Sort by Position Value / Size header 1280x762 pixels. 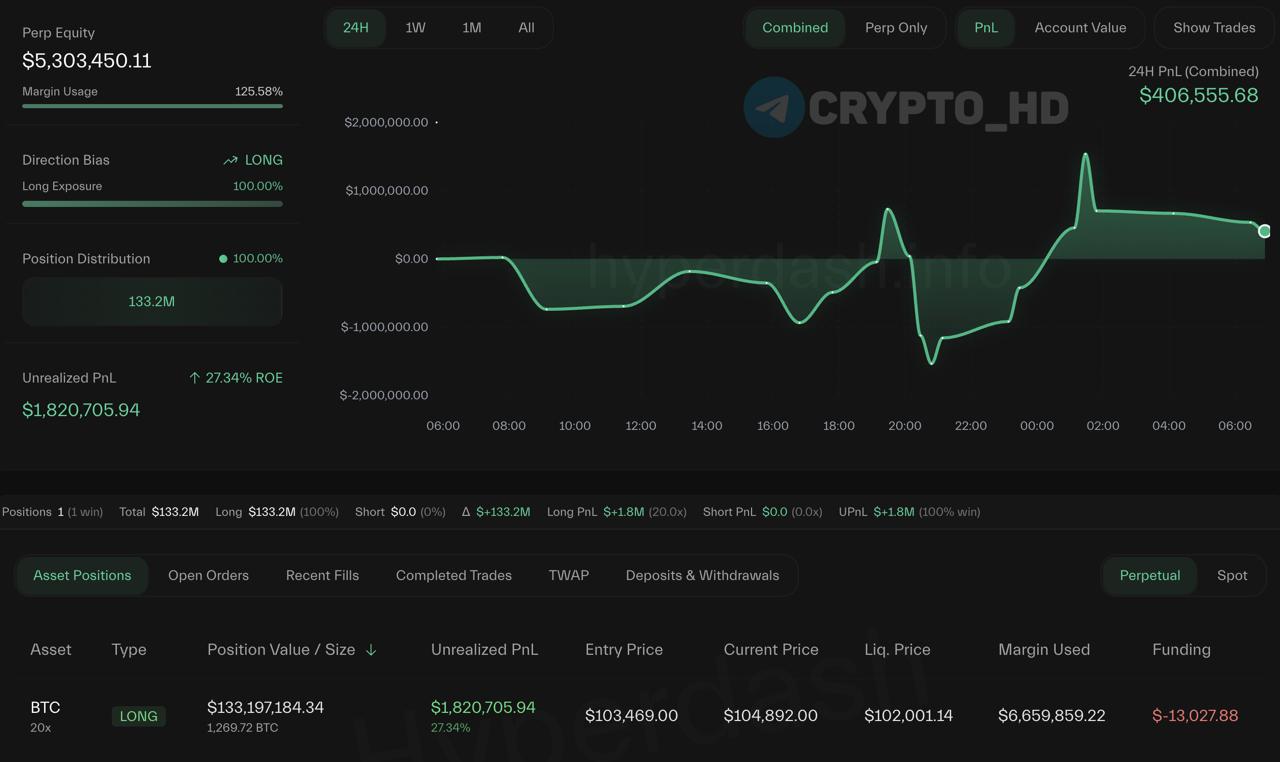281,650
